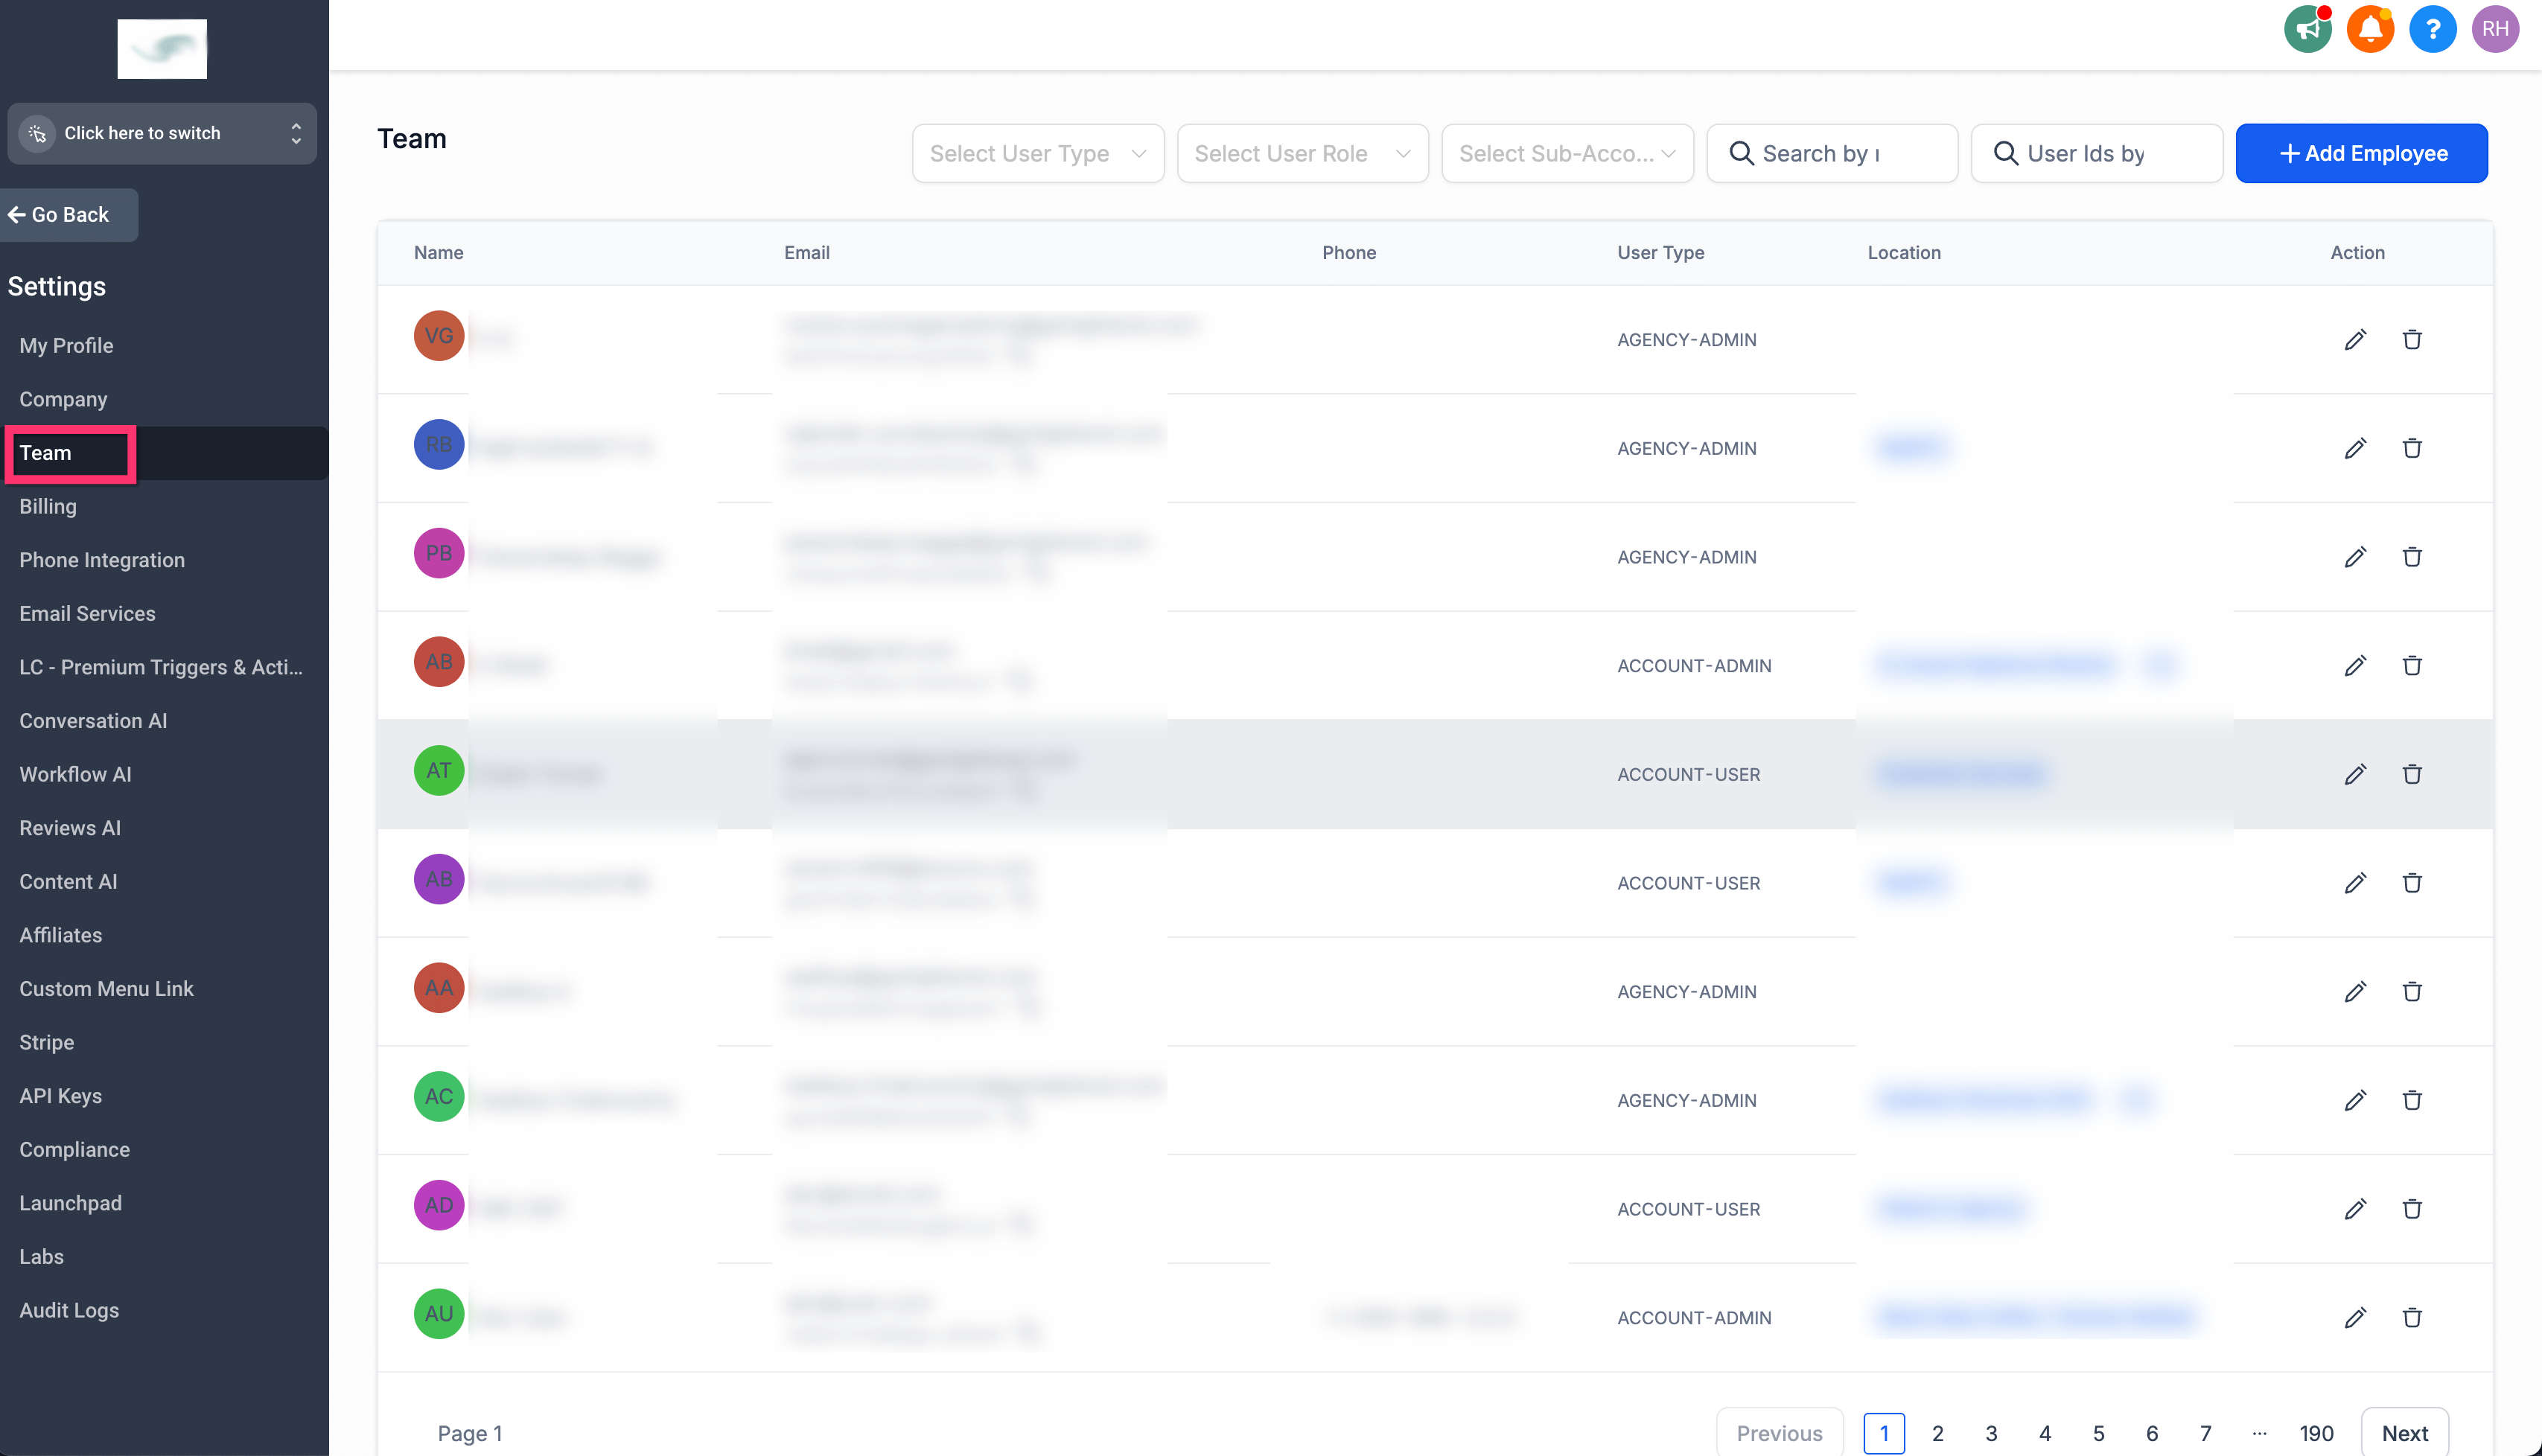Delete the RB user via the trash icon

[x=2411, y=448]
